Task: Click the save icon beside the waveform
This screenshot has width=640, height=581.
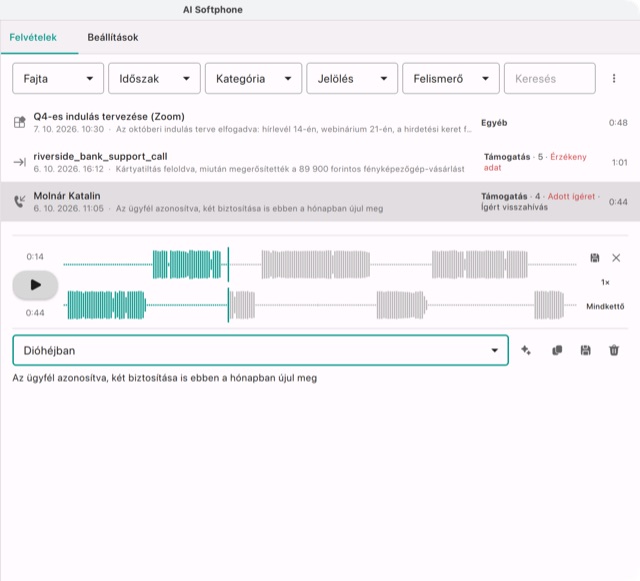Action: coord(595,258)
